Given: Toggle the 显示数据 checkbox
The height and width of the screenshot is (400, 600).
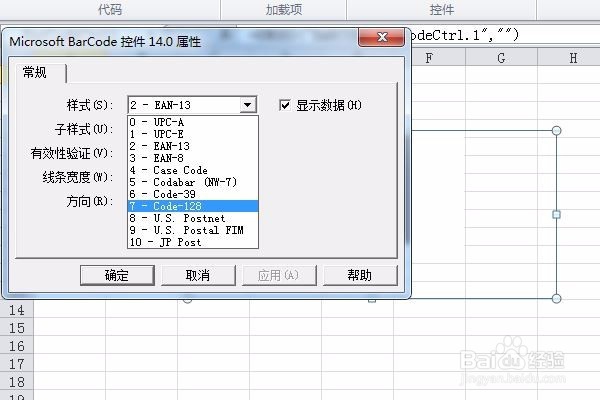Looking at the screenshot, I should coord(284,105).
